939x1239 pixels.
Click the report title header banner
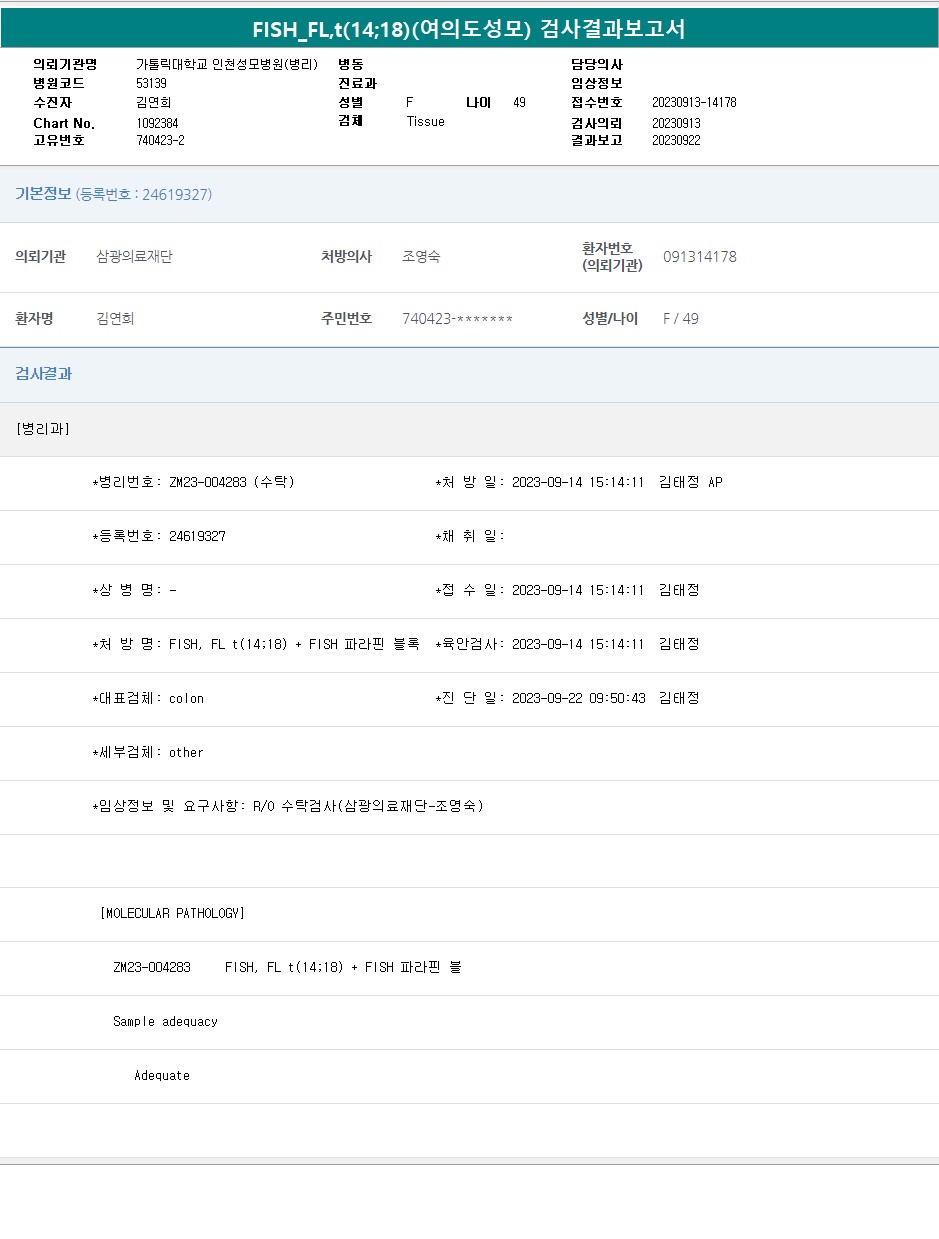[469, 29]
